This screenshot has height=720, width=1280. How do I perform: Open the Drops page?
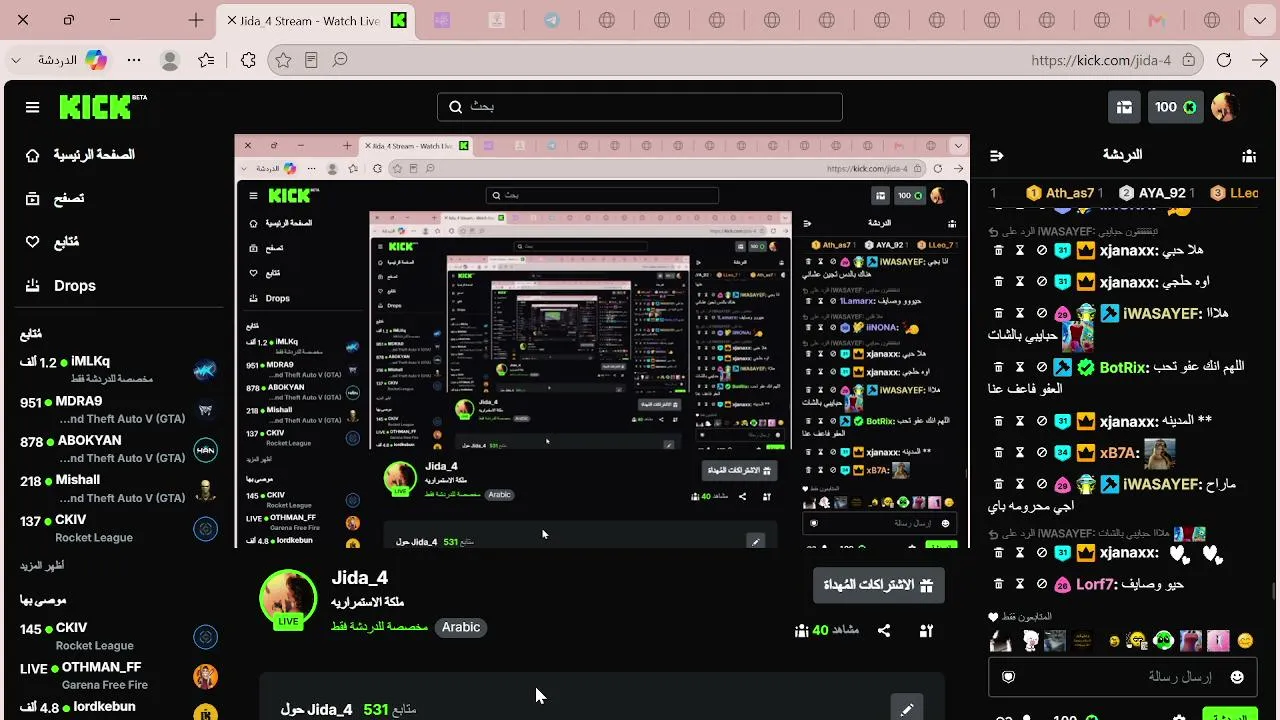click(60, 286)
